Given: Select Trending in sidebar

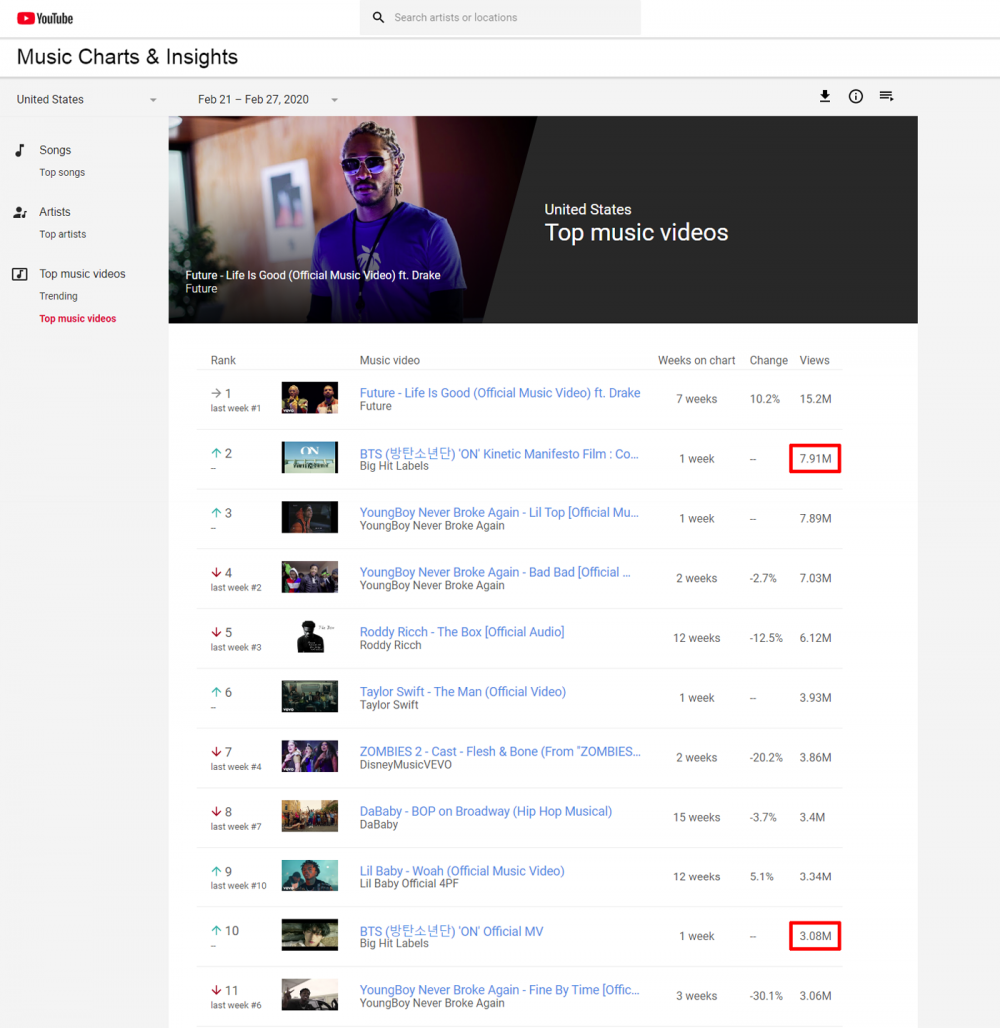Looking at the screenshot, I should [58, 296].
